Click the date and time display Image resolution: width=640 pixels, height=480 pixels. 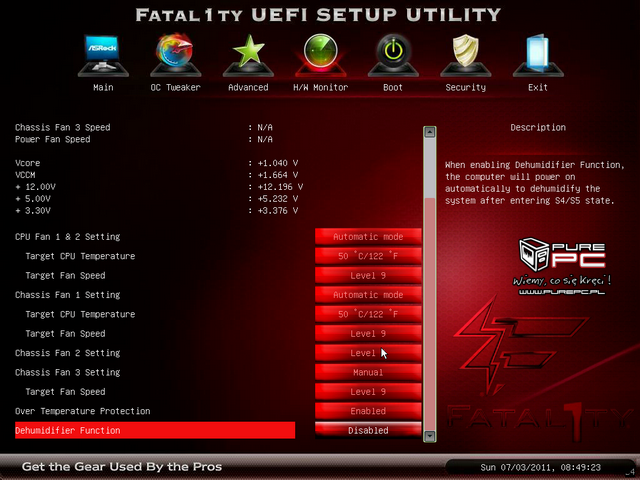540,467
